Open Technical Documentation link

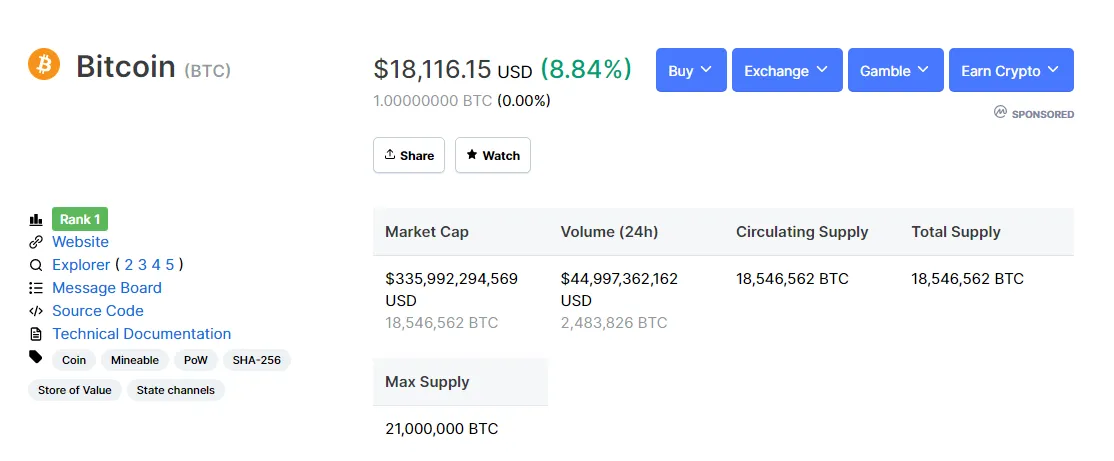coord(141,333)
